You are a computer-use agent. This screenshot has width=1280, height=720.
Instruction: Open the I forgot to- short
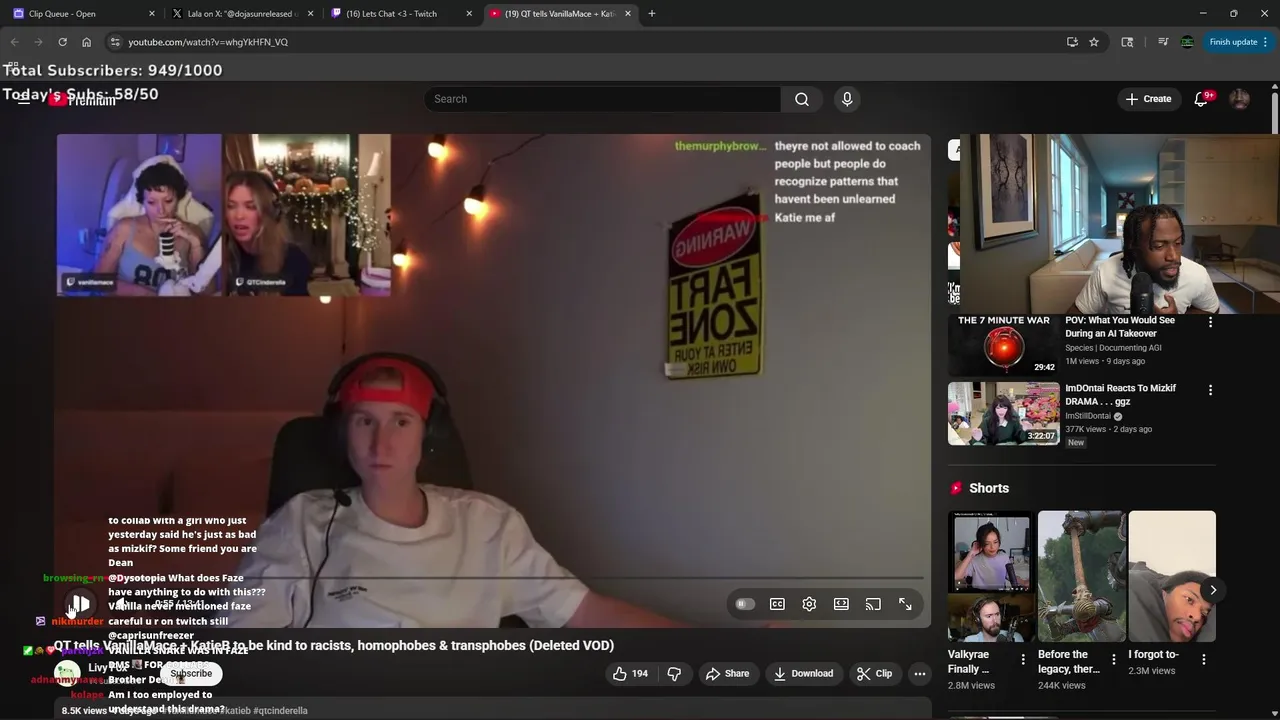[x=1172, y=576]
